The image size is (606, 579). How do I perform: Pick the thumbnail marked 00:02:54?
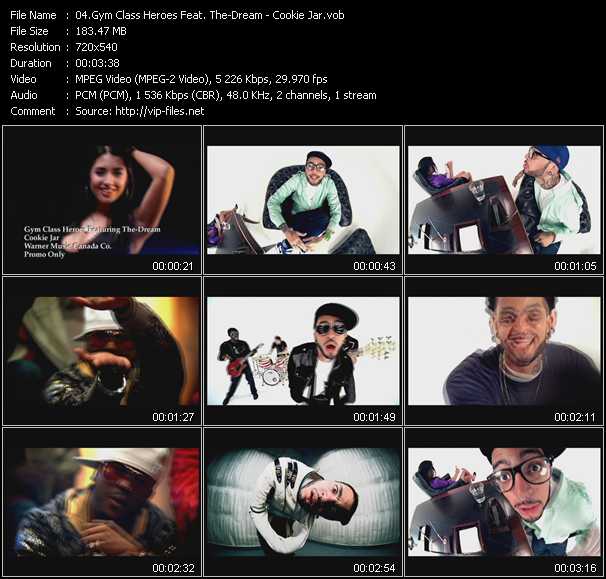(303, 502)
